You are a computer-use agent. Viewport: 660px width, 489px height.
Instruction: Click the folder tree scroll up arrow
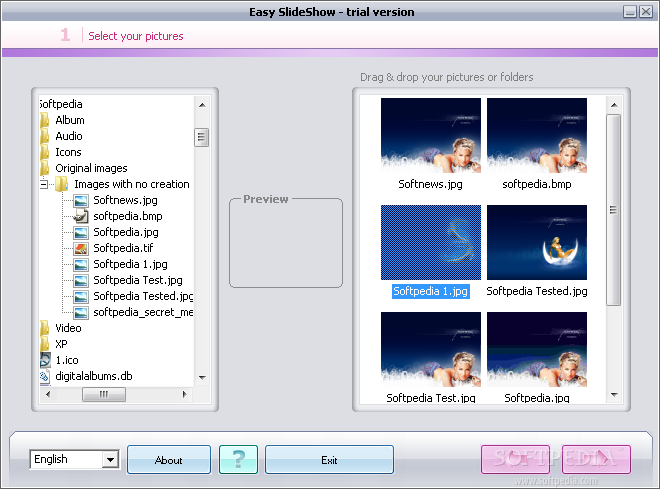click(202, 105)
